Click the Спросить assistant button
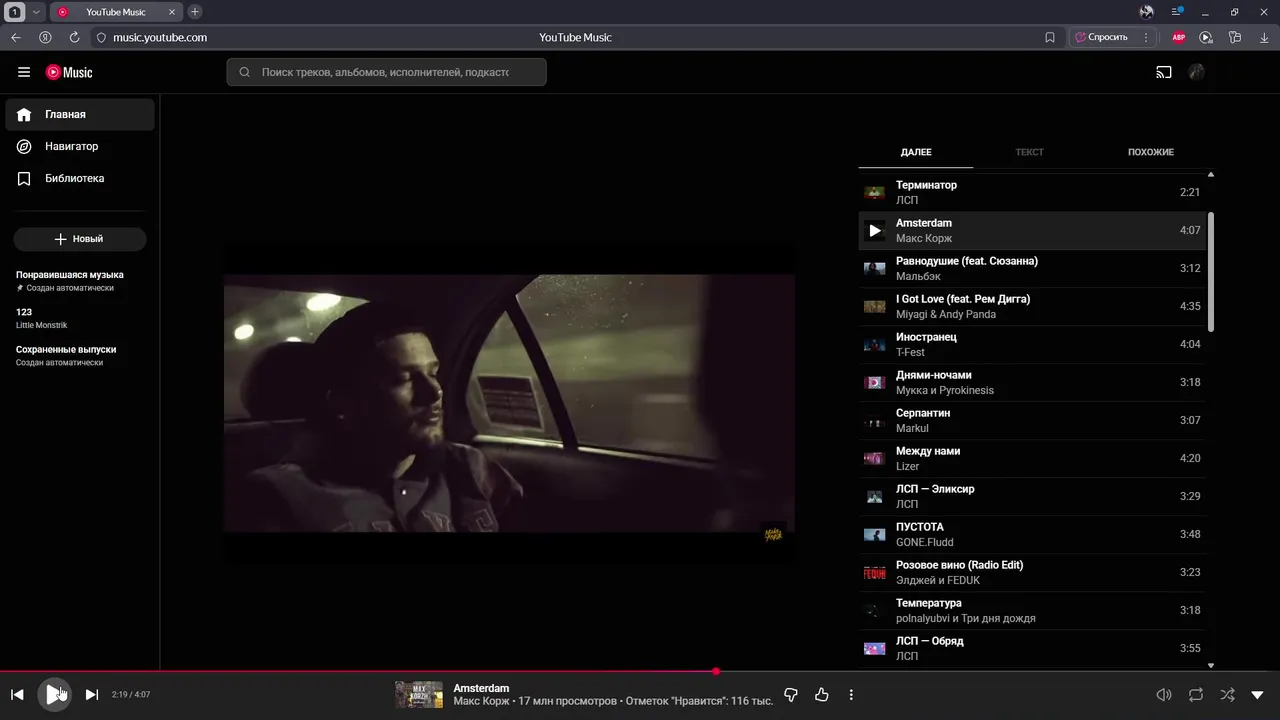Screen dimensions: 1280x720 [x=1101, y=37]
